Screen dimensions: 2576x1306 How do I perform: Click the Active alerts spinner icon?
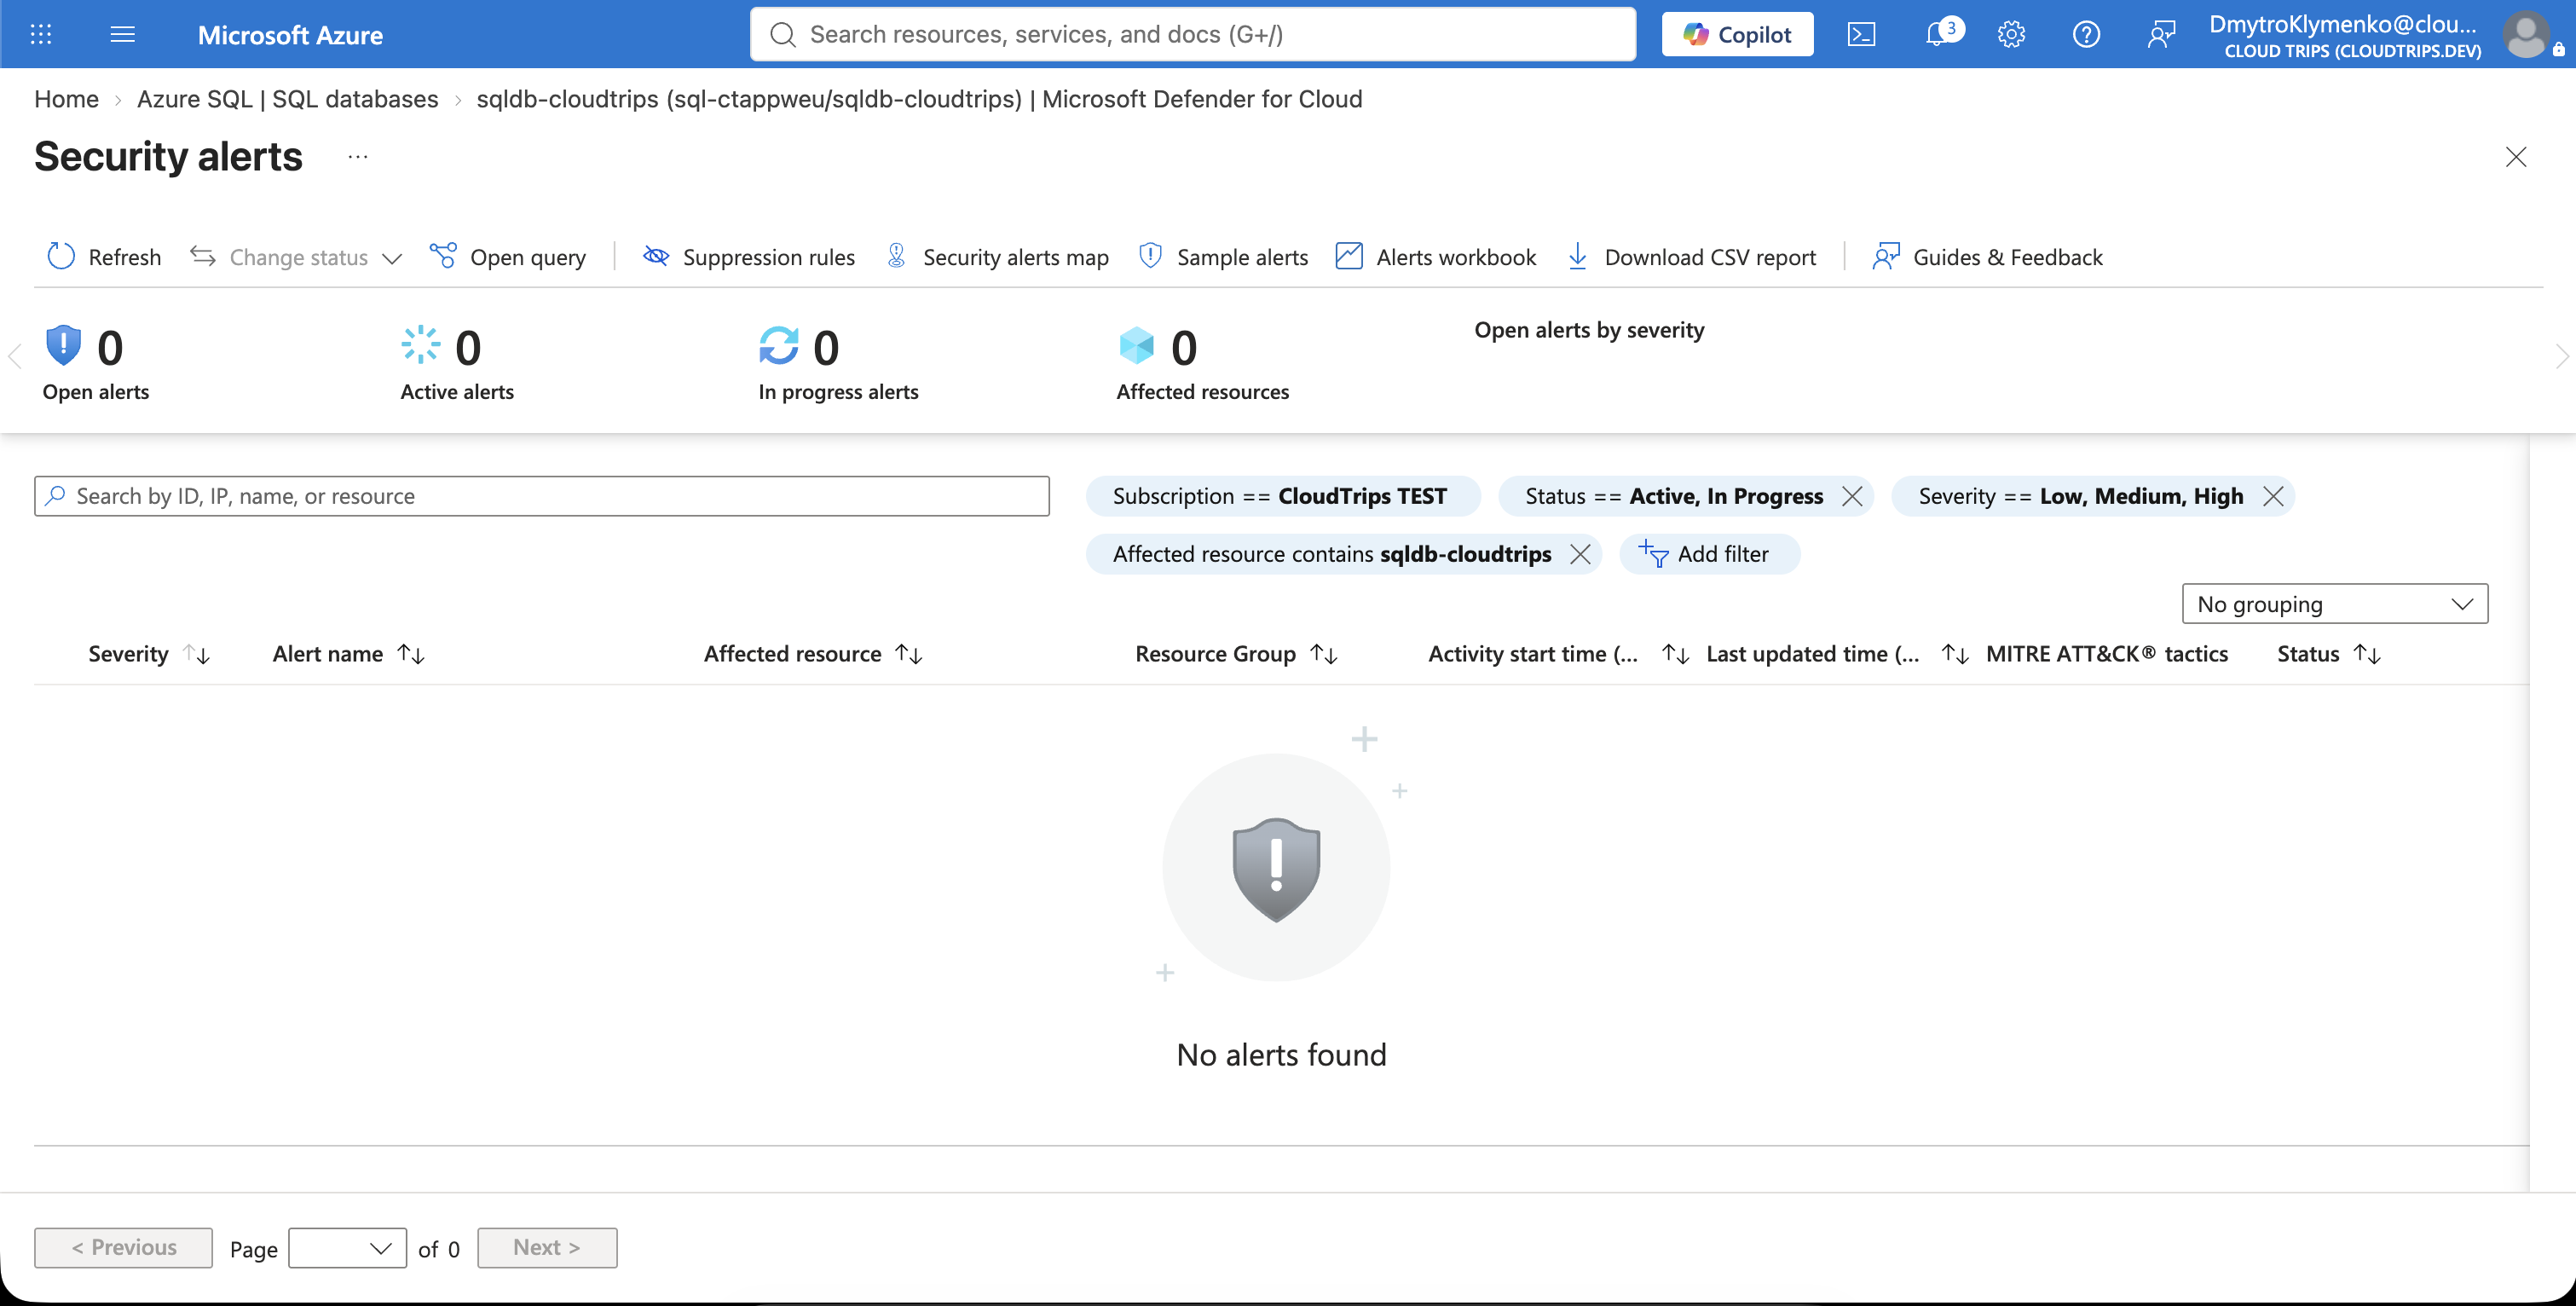pos(420,345)
